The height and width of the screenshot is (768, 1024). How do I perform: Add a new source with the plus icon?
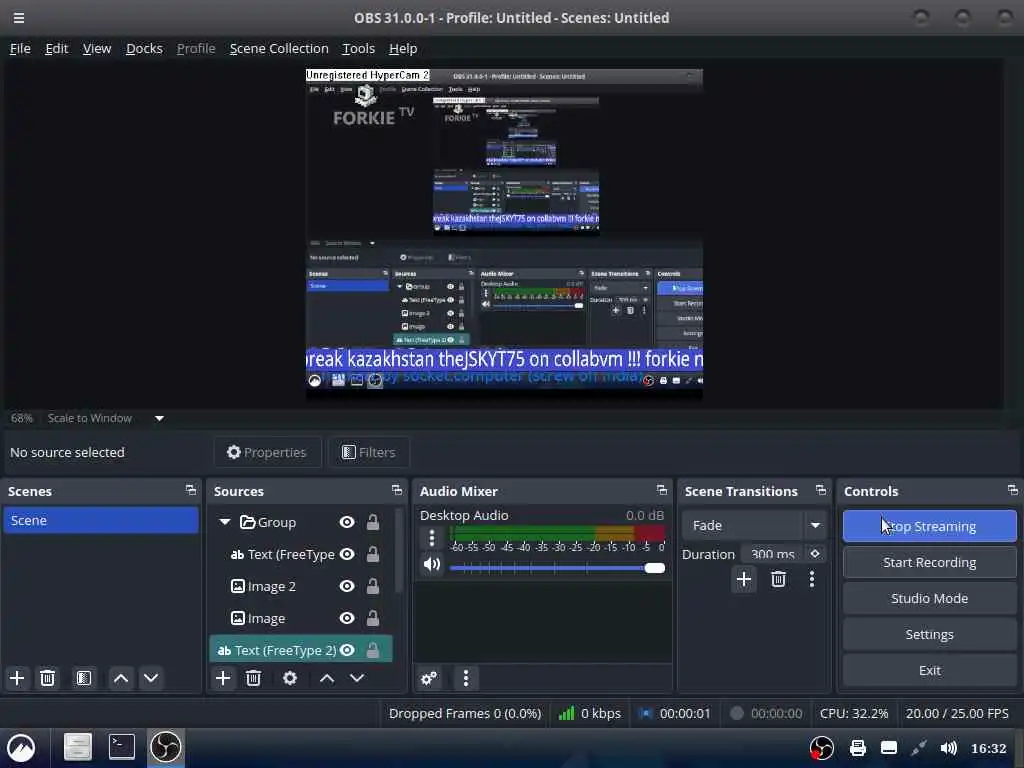click(223, 678)
